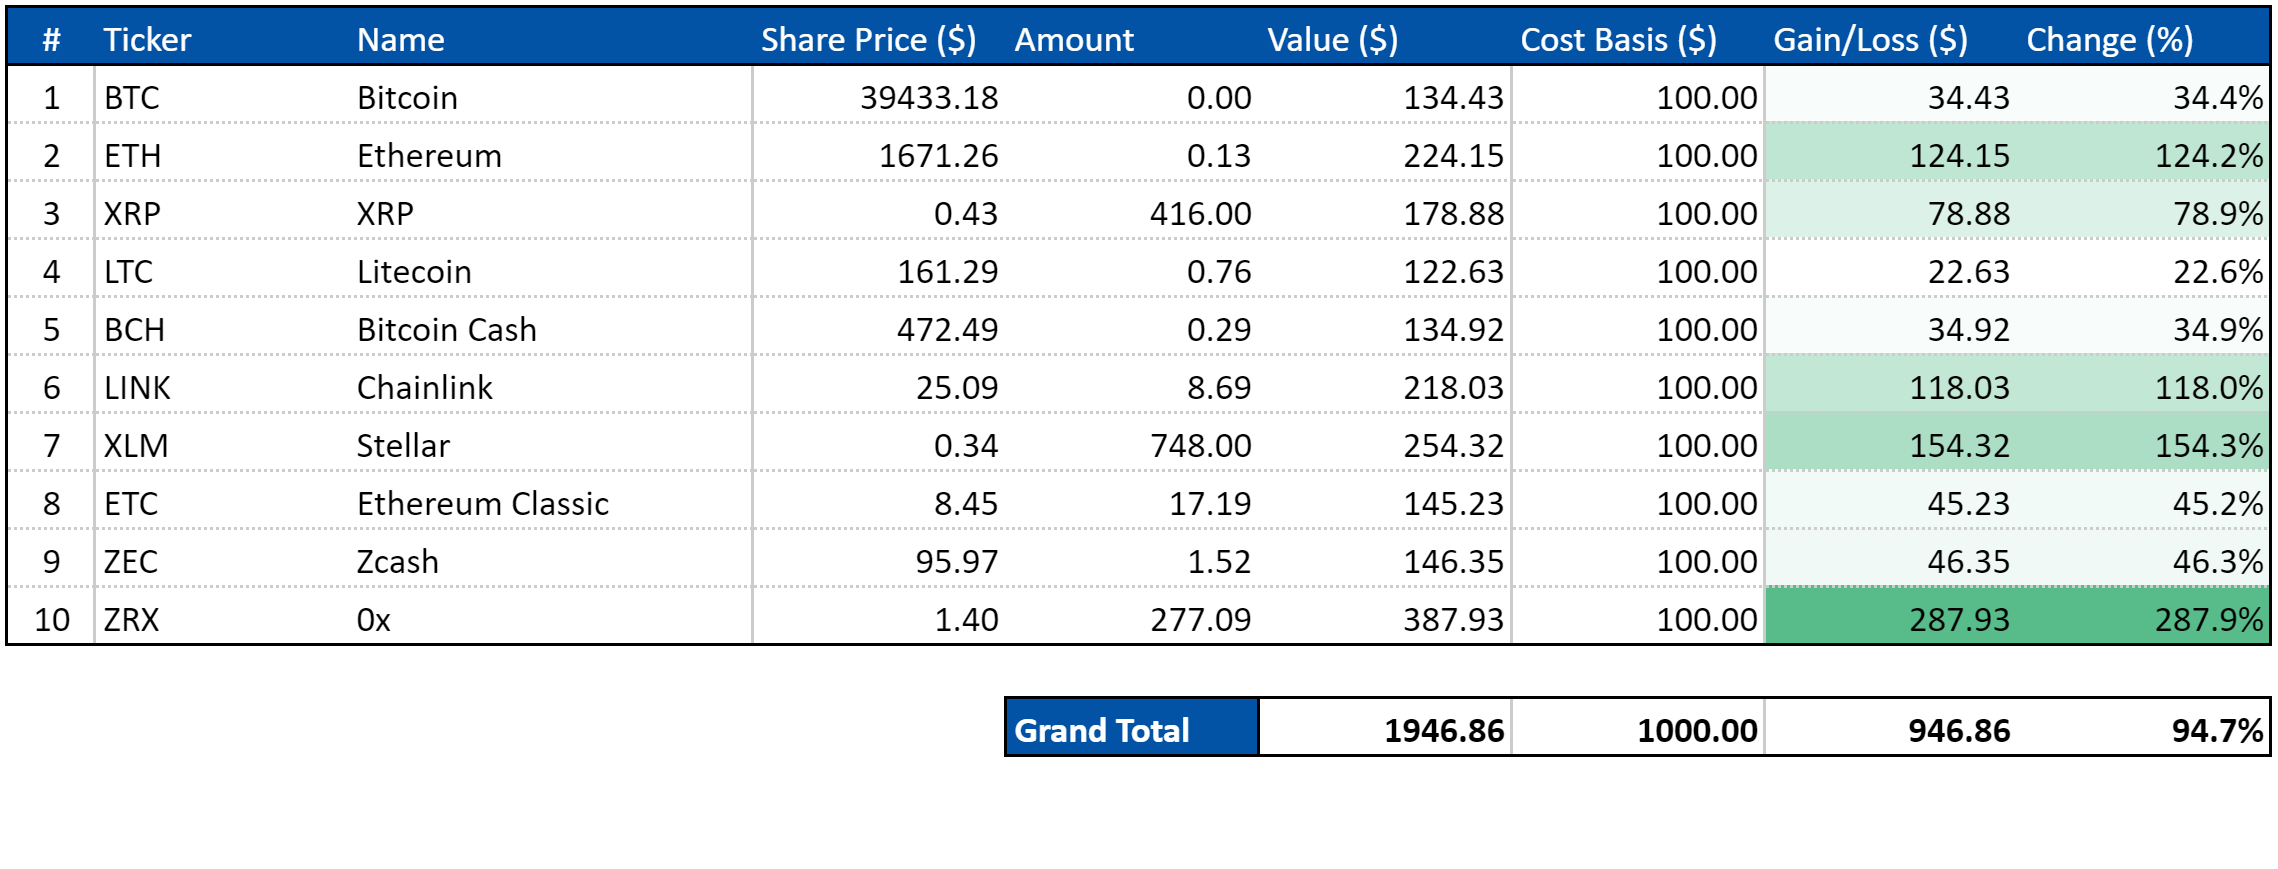Click the share price "161.29"
Viewport: 2278px width, 869px height.
[x=948, y=272]
